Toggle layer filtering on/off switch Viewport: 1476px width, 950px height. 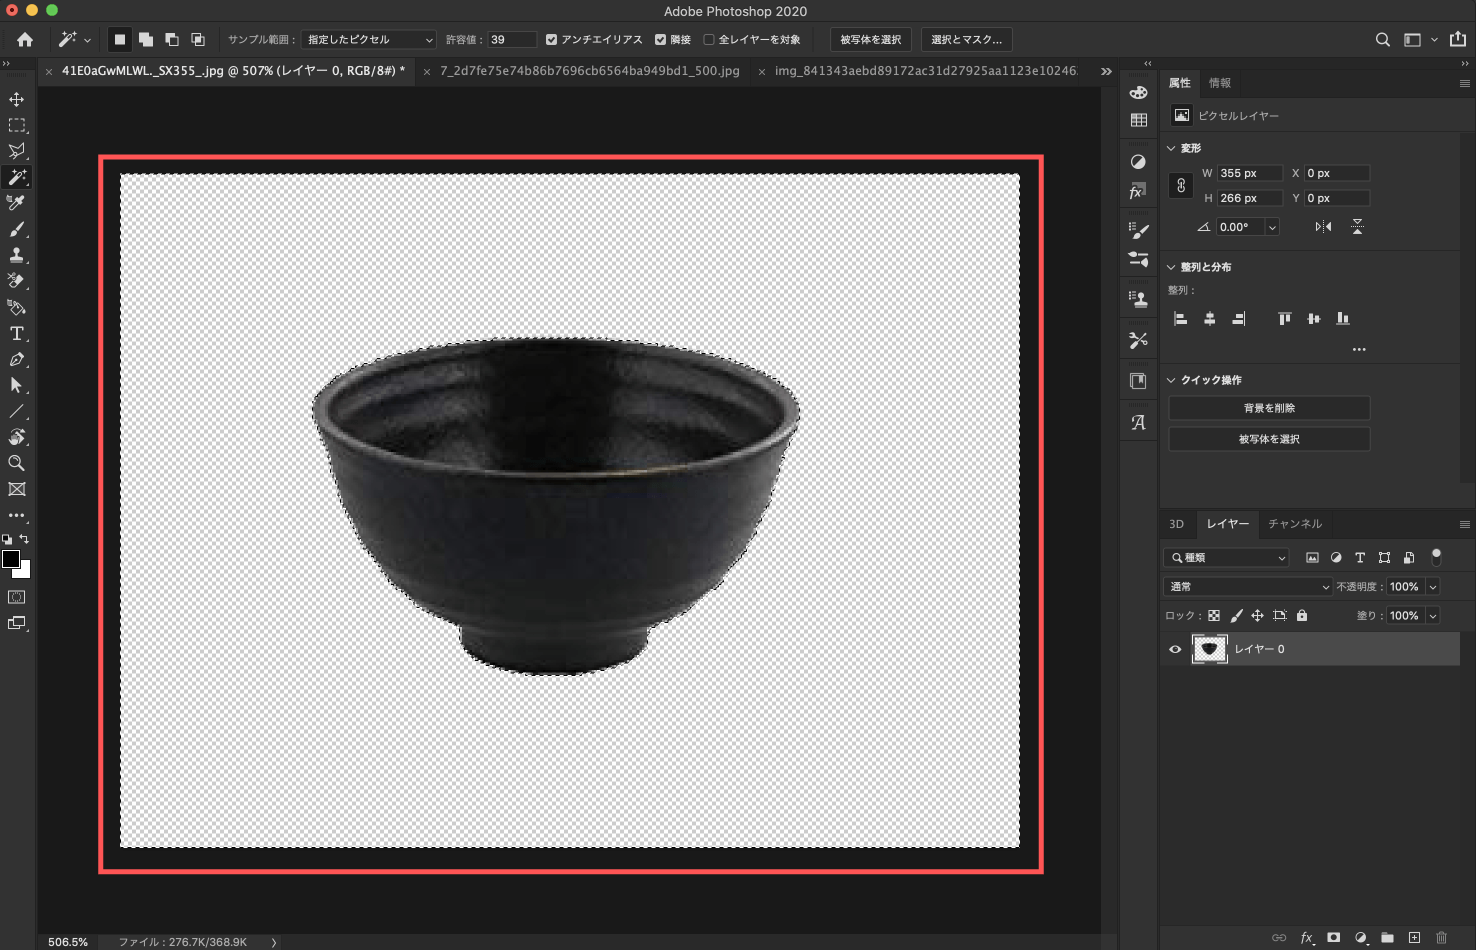point(1436,556)
